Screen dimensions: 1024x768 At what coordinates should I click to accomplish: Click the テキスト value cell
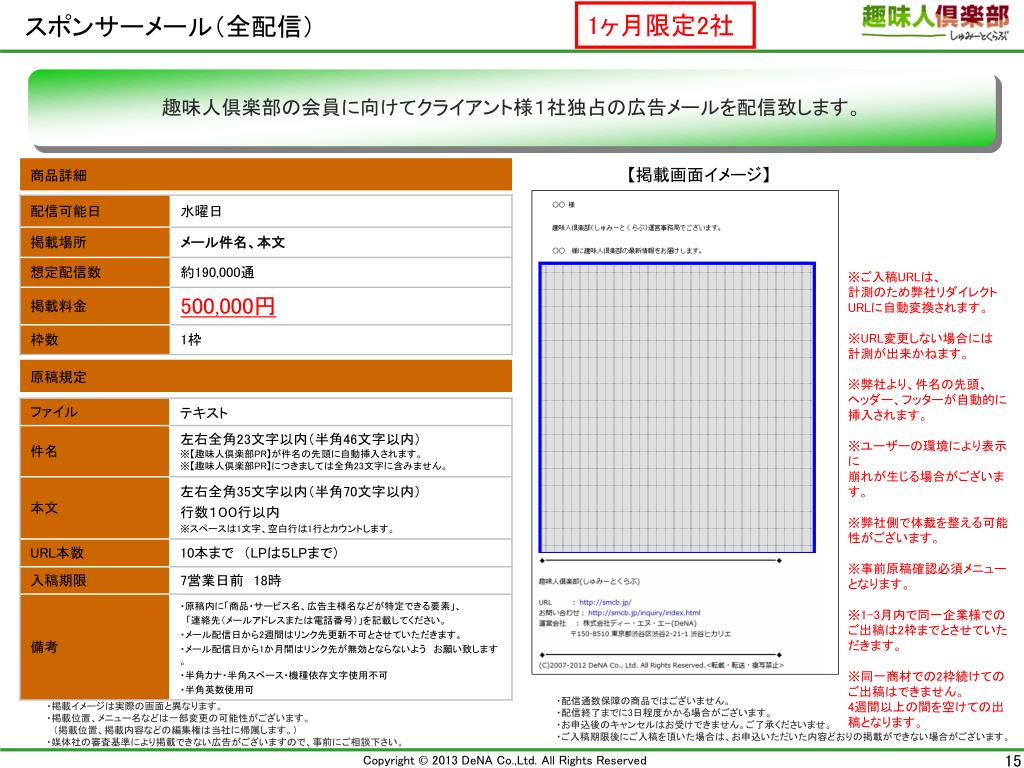tap(340, 412)
